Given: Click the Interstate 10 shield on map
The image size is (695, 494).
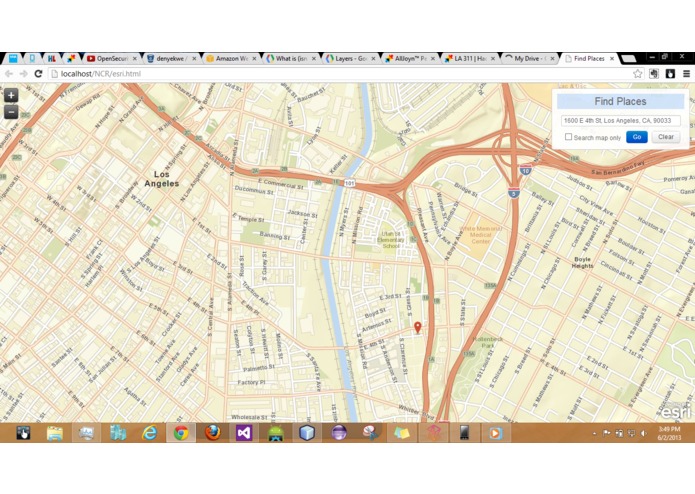Looking at the screenshot, I should tap(526, 170).
